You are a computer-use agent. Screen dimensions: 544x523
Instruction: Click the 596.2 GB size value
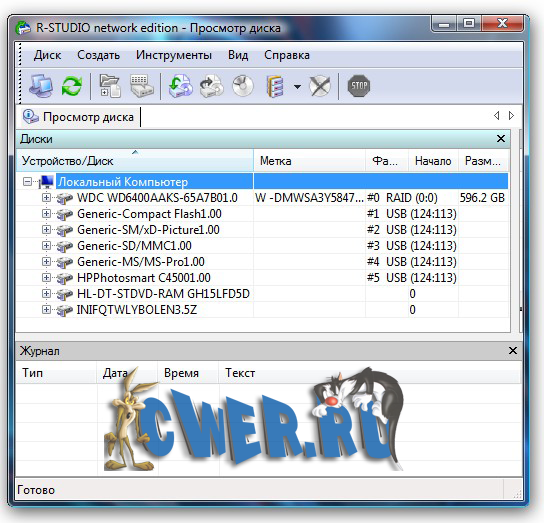482,197
